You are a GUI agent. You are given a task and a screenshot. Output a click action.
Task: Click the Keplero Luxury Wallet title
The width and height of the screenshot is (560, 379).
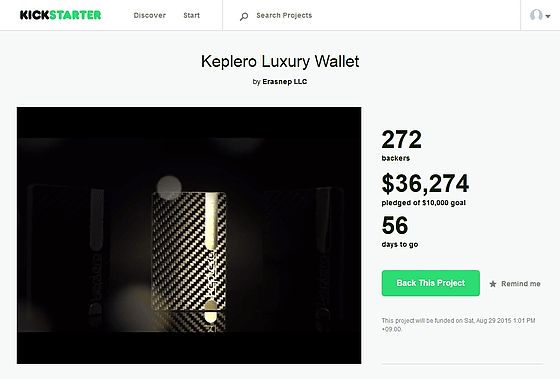(x=280, y=61)
